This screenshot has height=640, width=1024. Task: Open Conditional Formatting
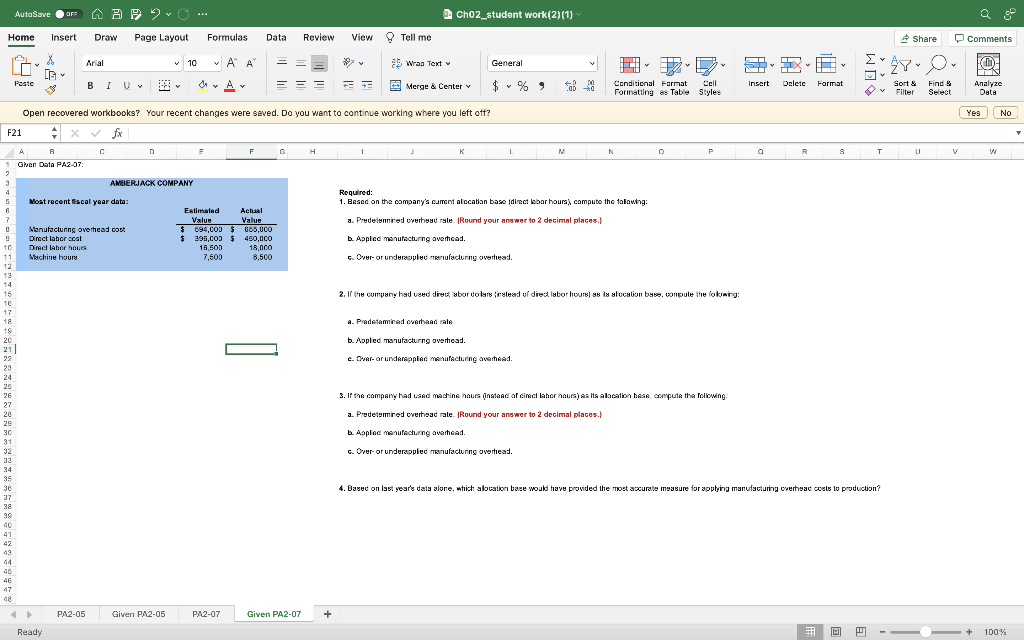tap(633, 76)
